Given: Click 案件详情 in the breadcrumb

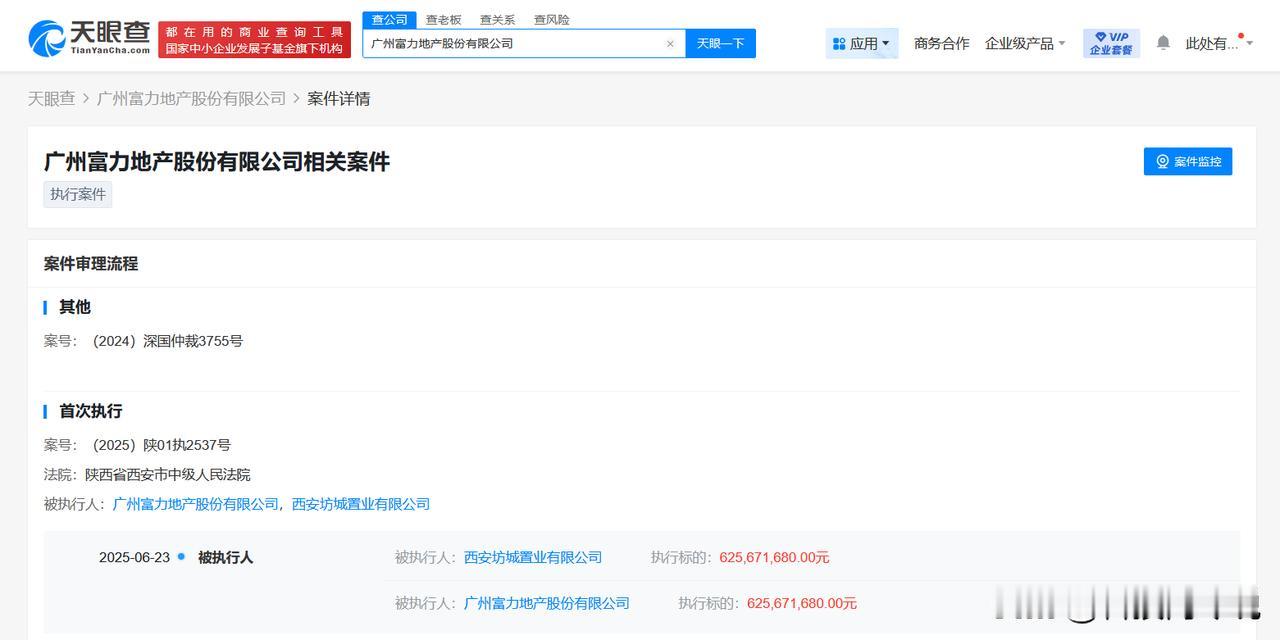Looking at the screenshot, I should tap(339, 98).
